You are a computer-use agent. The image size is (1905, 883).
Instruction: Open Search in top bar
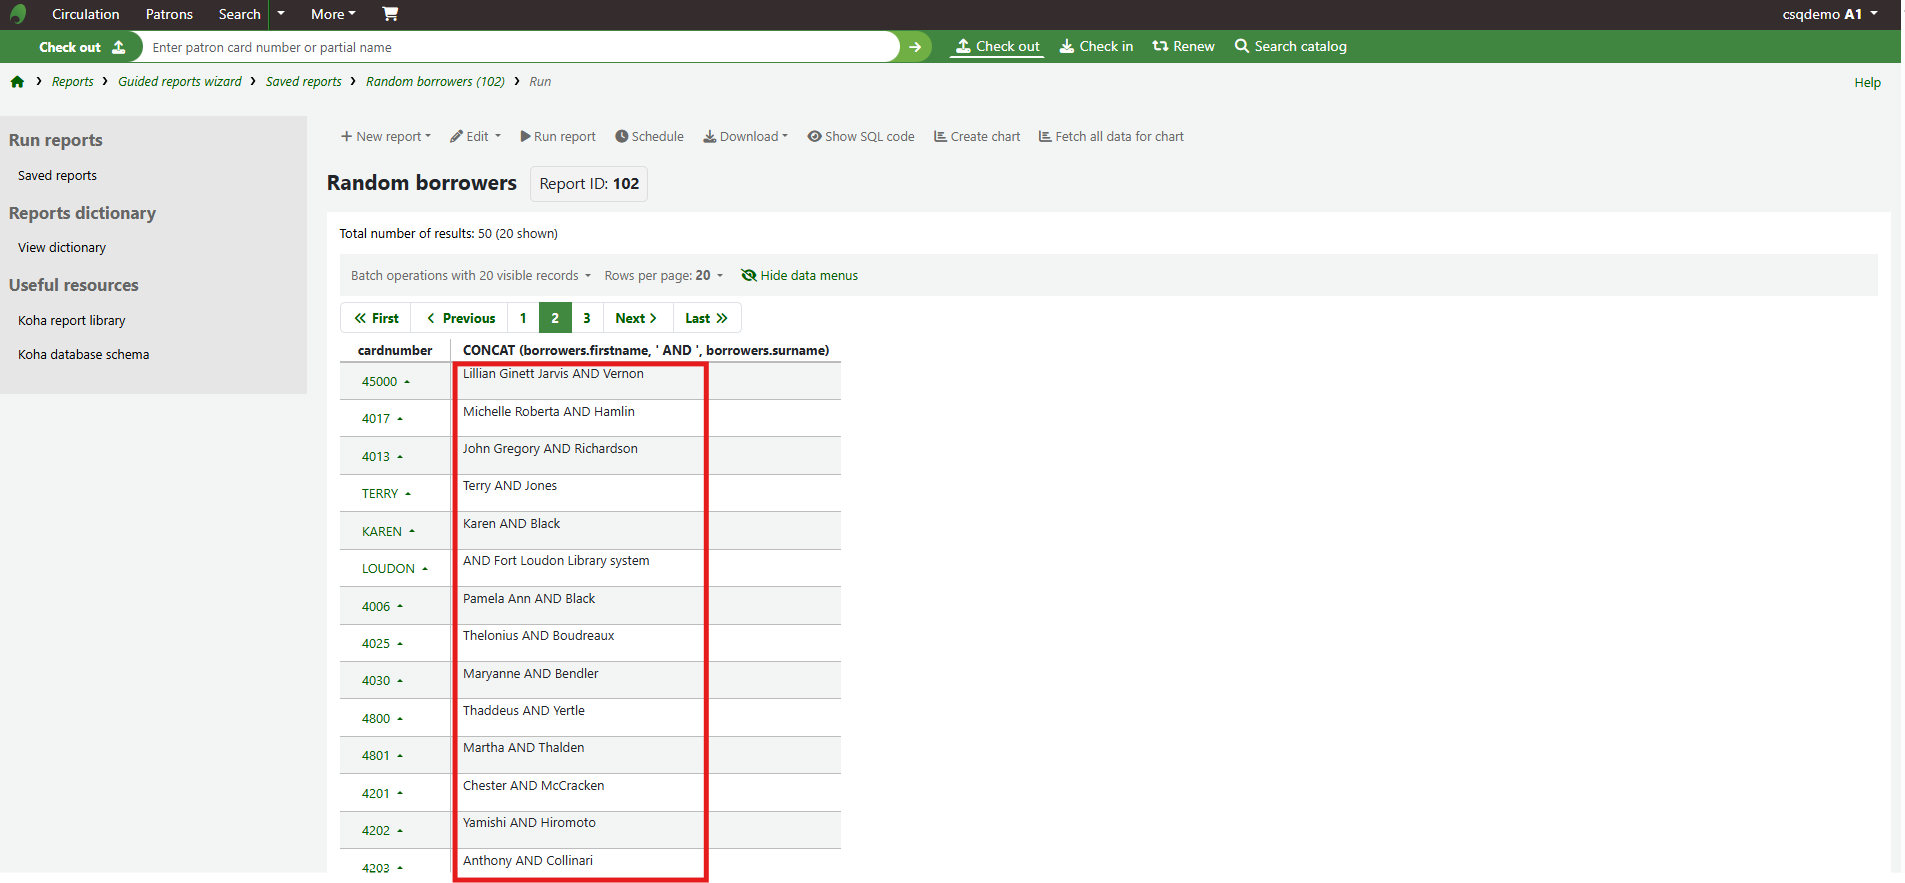coord(239,14)
